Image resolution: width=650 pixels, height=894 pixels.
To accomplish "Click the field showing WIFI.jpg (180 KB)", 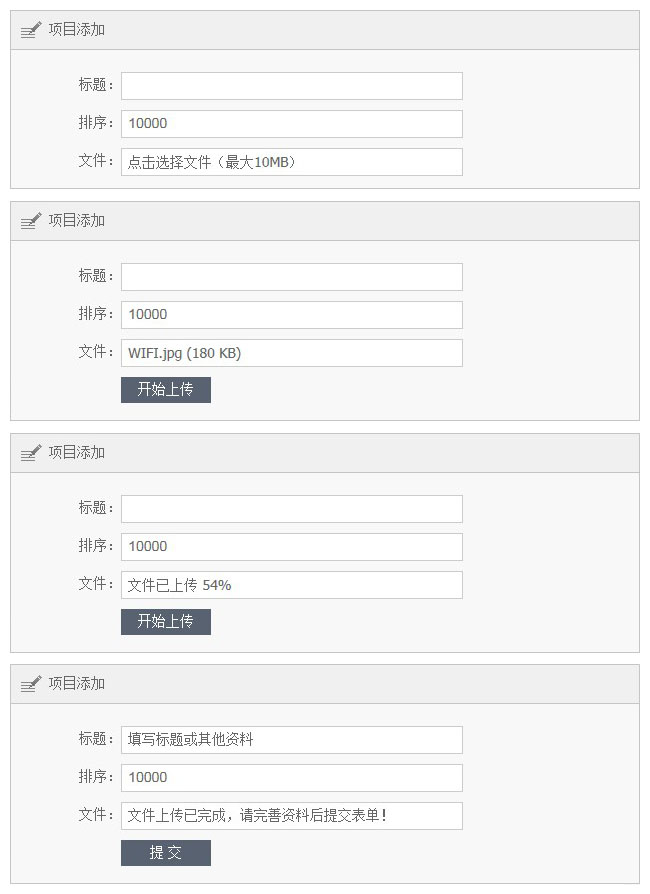I will pyautogui.click(x=291, y=353).
